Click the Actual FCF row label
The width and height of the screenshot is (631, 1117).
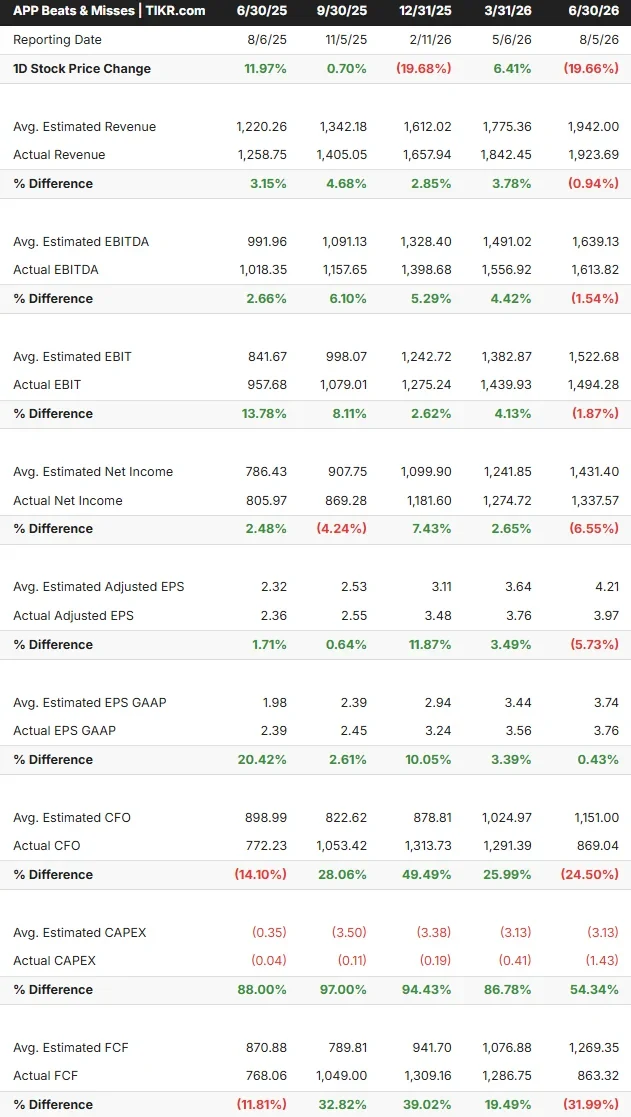[x=46, y=1076]
